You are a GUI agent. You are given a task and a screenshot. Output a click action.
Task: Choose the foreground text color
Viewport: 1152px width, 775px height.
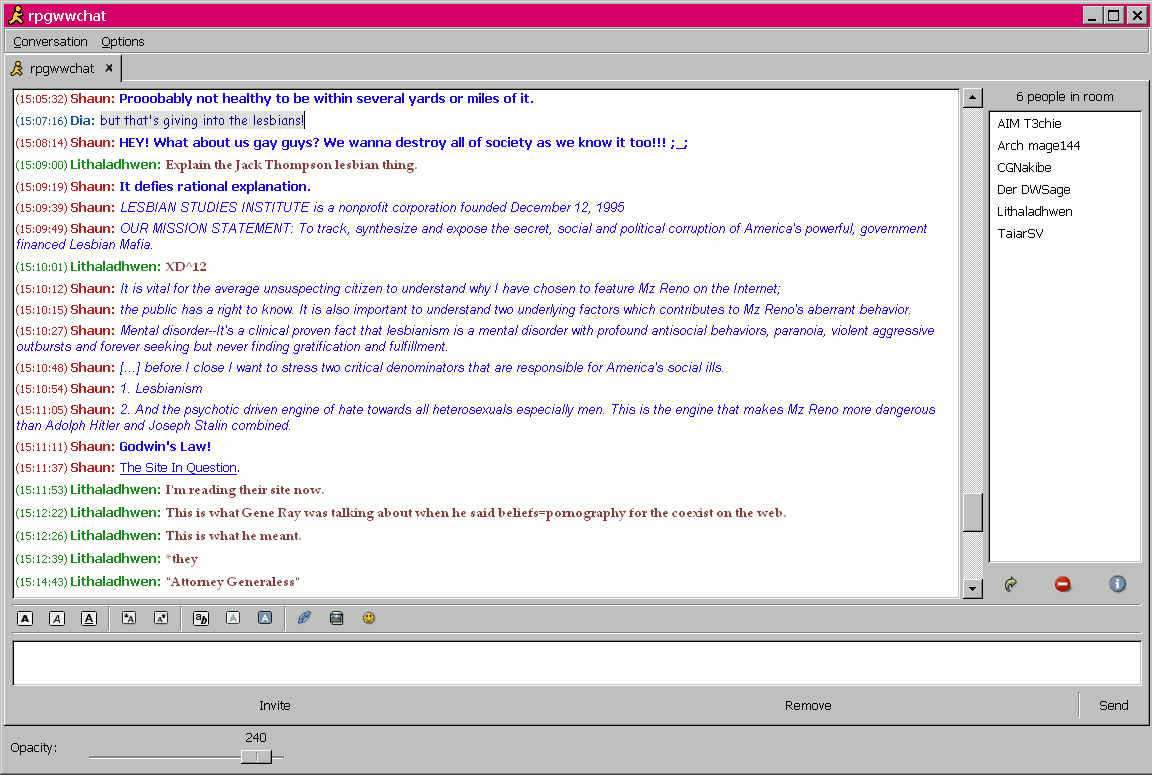point(233,619)
